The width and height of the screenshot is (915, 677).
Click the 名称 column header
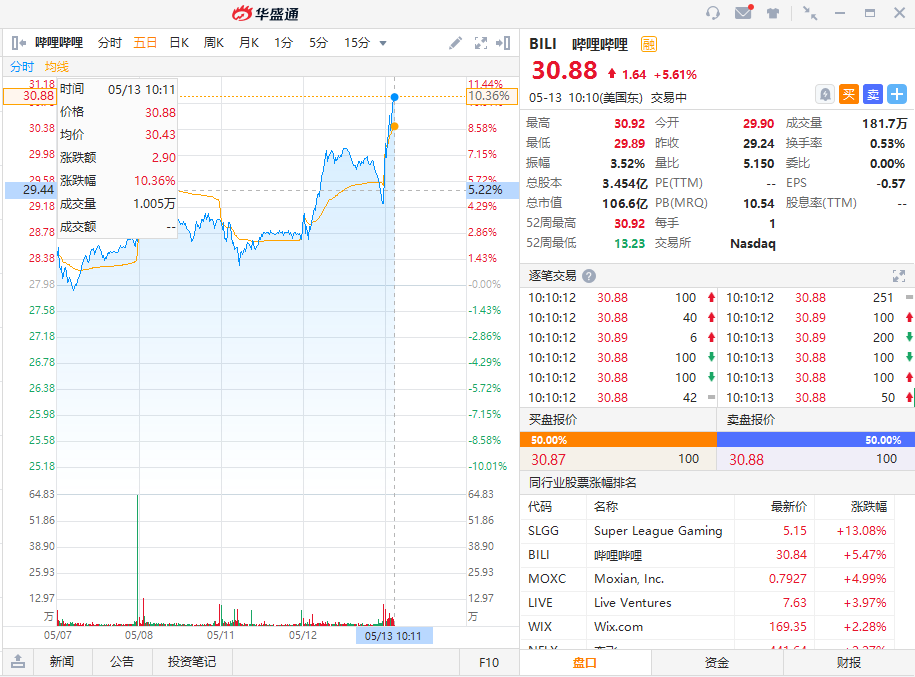click(606, 507)
